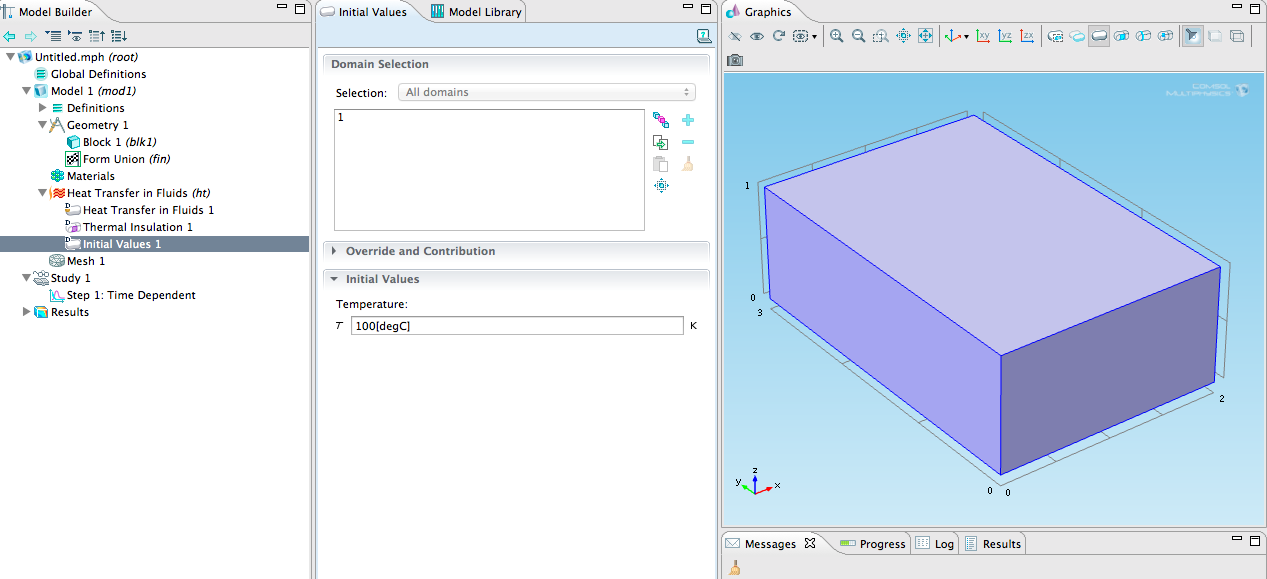Viewport: 1267px width, 579px height.
Task: Select Step 1: Time Dependent node
Action: click(x=130, y=295)
